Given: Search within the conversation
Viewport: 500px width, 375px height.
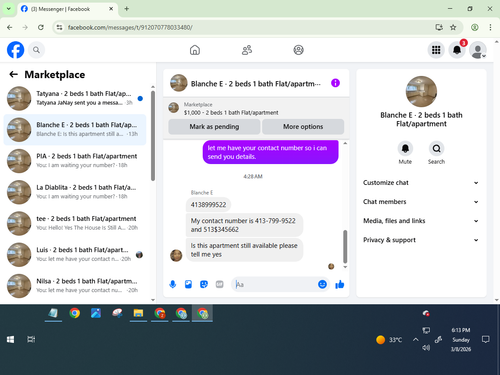Looking at the screenshot, I should tap(436, 148).
